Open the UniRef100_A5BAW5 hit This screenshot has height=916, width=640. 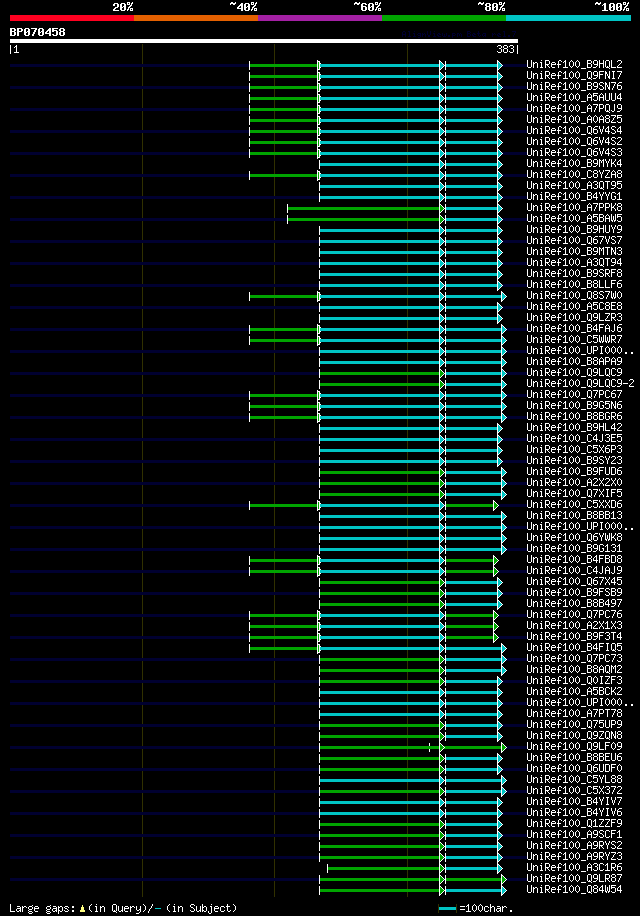574,218
